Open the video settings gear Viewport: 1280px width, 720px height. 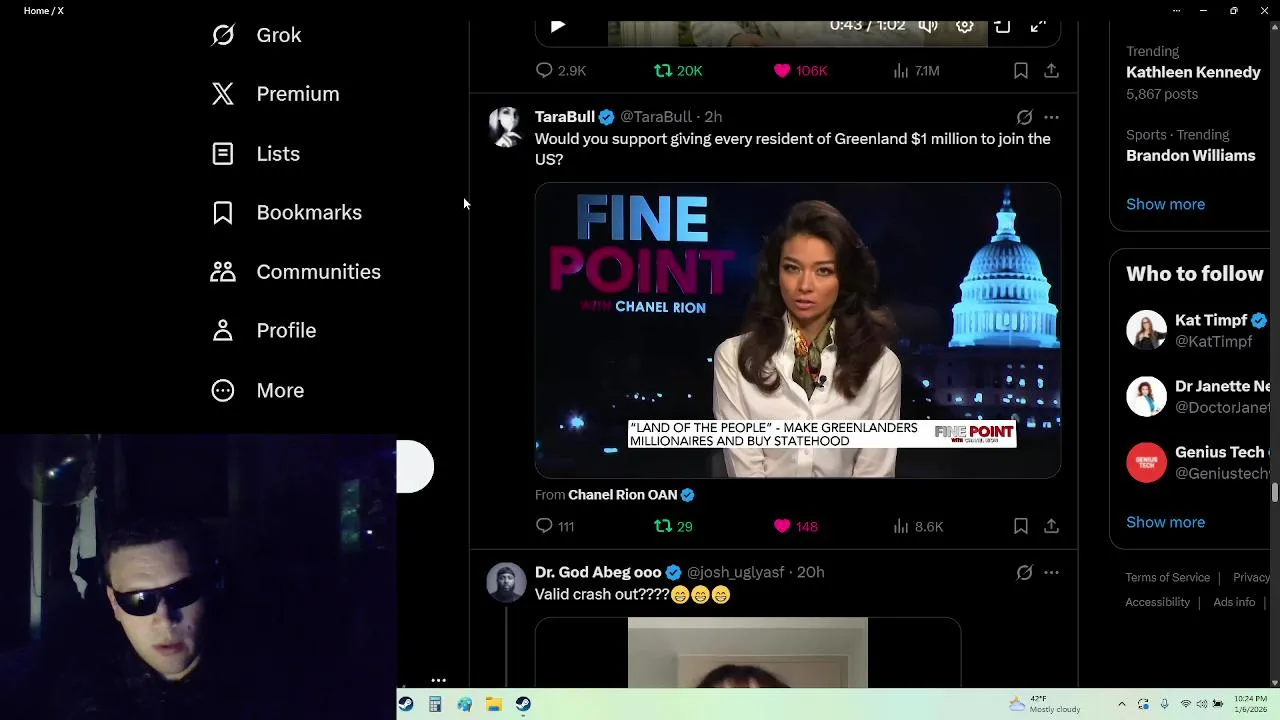click(x=965, y=26)
